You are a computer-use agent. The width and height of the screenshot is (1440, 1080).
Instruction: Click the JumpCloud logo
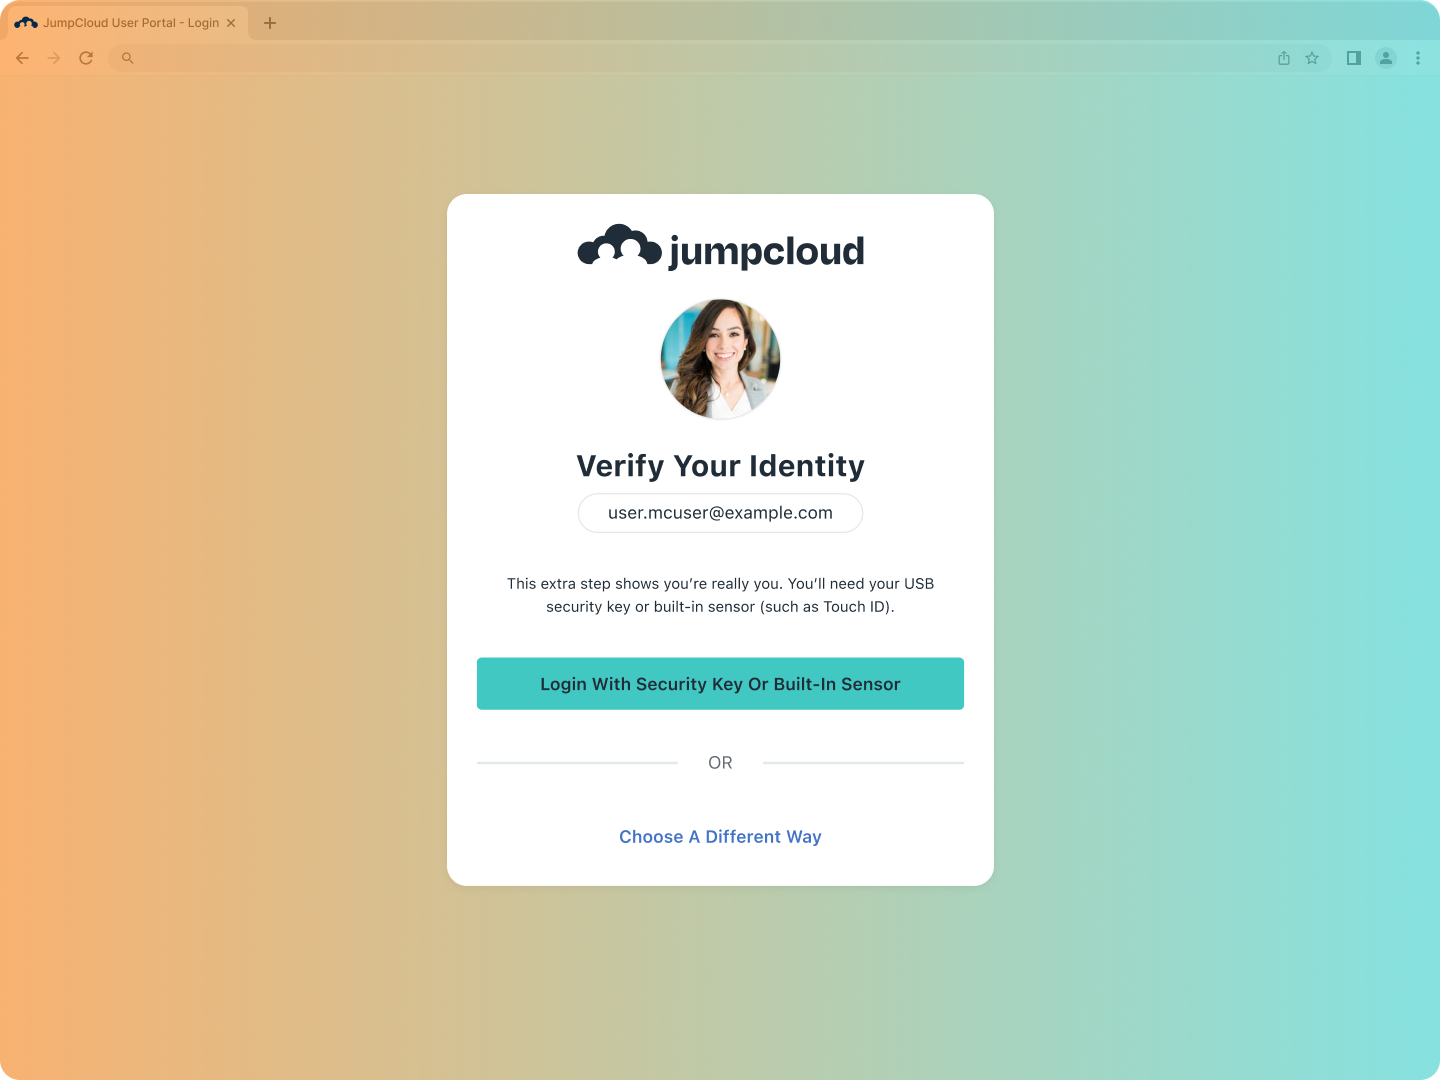[720, 247]
